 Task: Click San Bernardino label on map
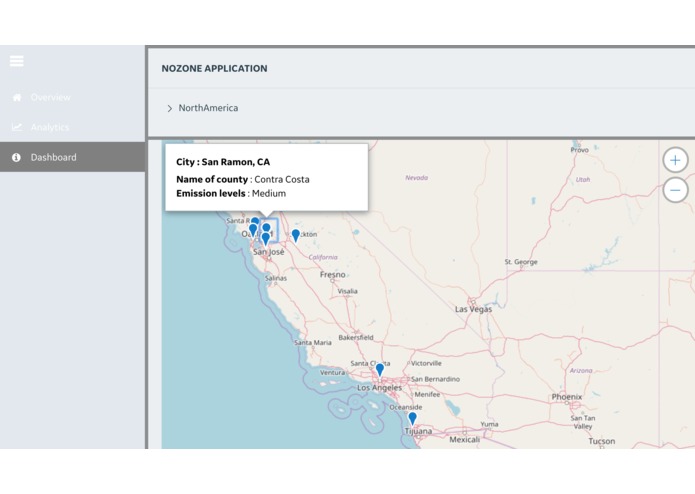[x=435, y=379]
